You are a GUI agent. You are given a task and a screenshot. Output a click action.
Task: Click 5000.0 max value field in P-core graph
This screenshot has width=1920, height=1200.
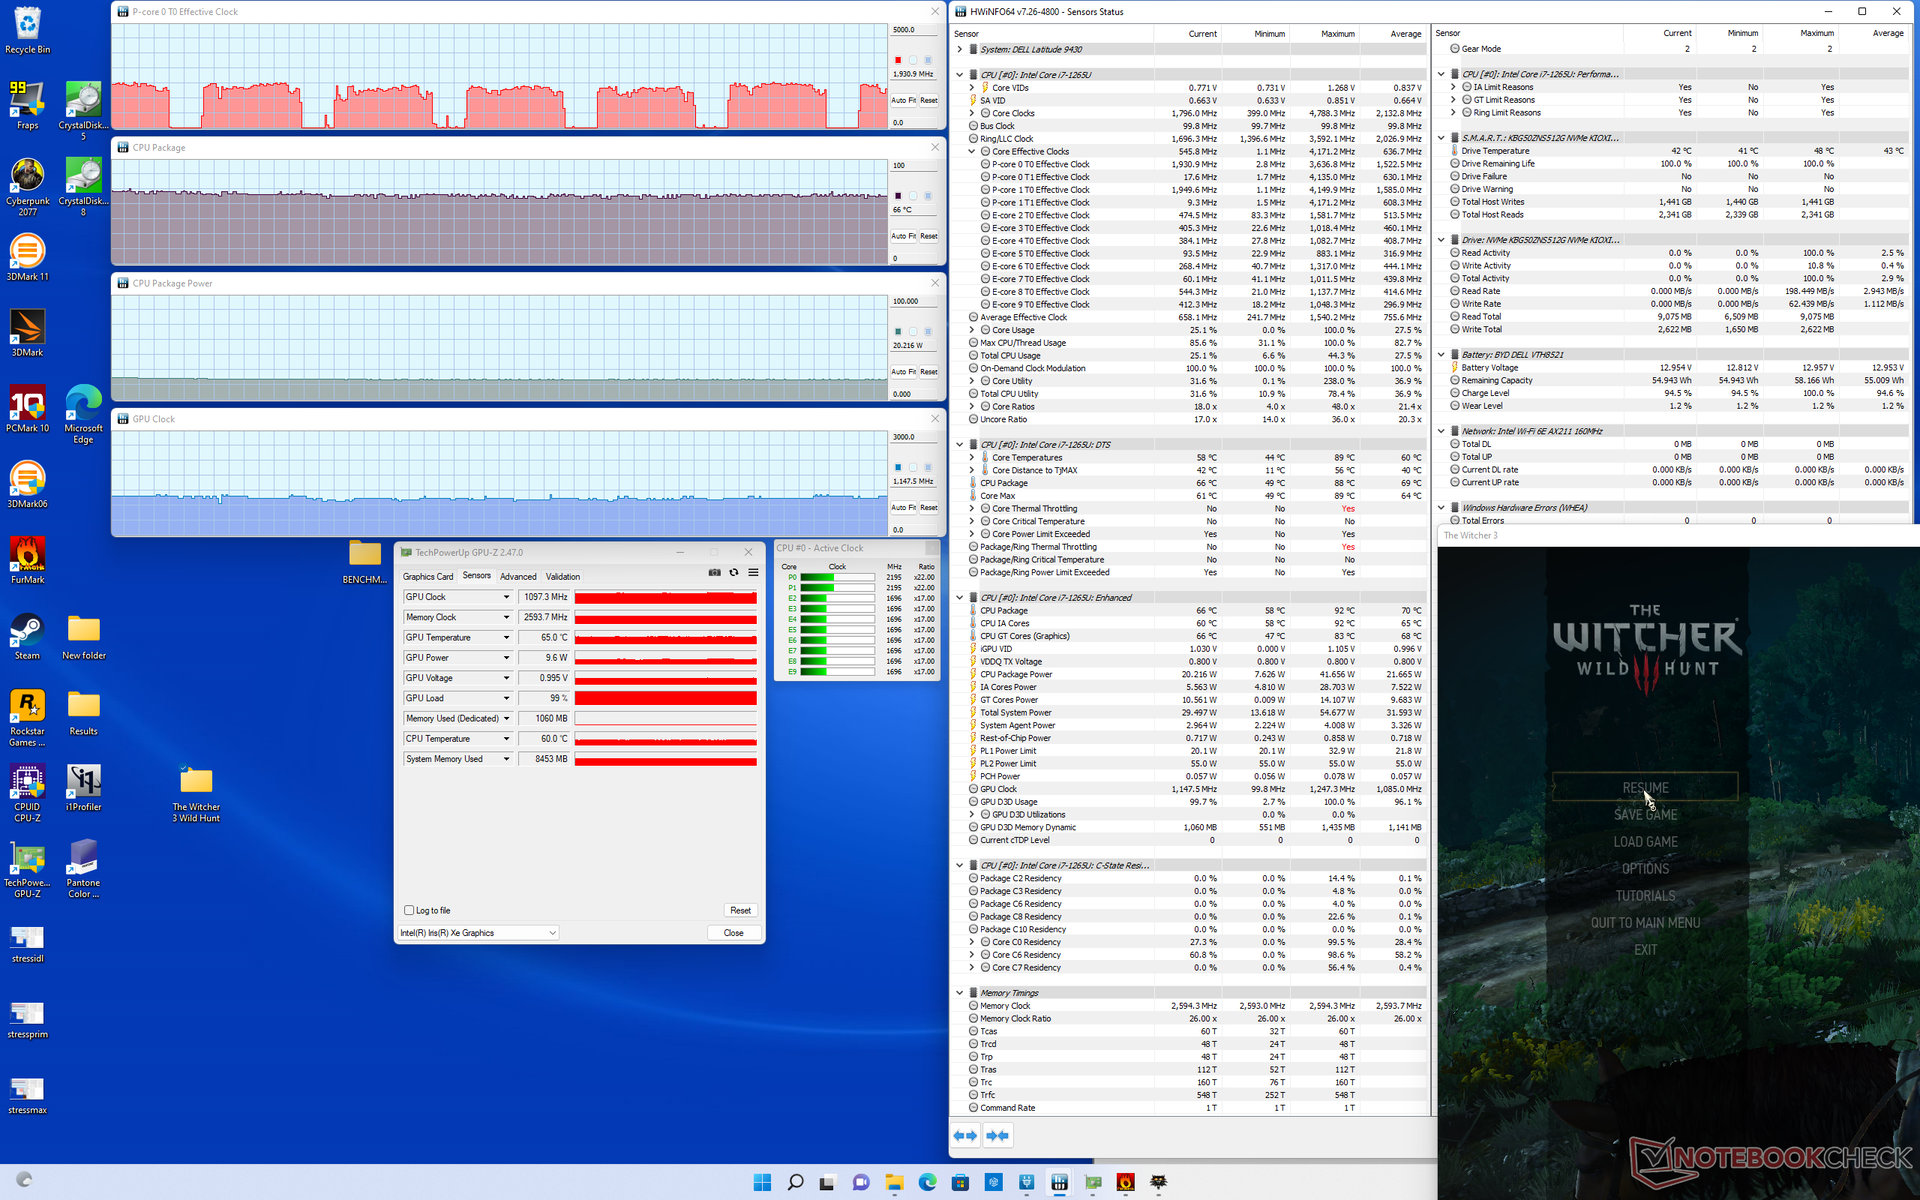(914, 30)
